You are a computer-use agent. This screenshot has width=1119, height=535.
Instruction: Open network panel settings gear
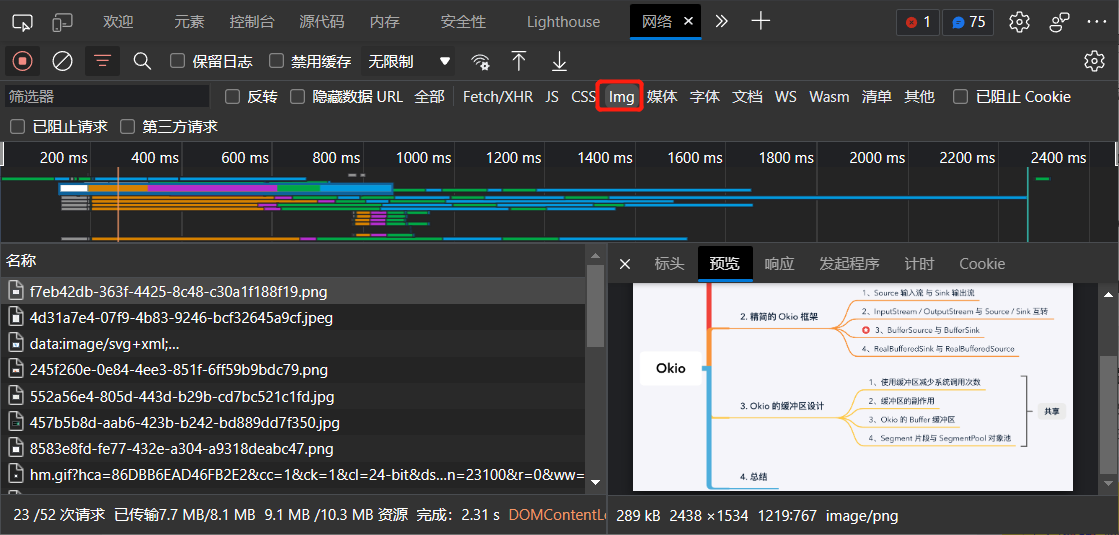point(1094,61)
